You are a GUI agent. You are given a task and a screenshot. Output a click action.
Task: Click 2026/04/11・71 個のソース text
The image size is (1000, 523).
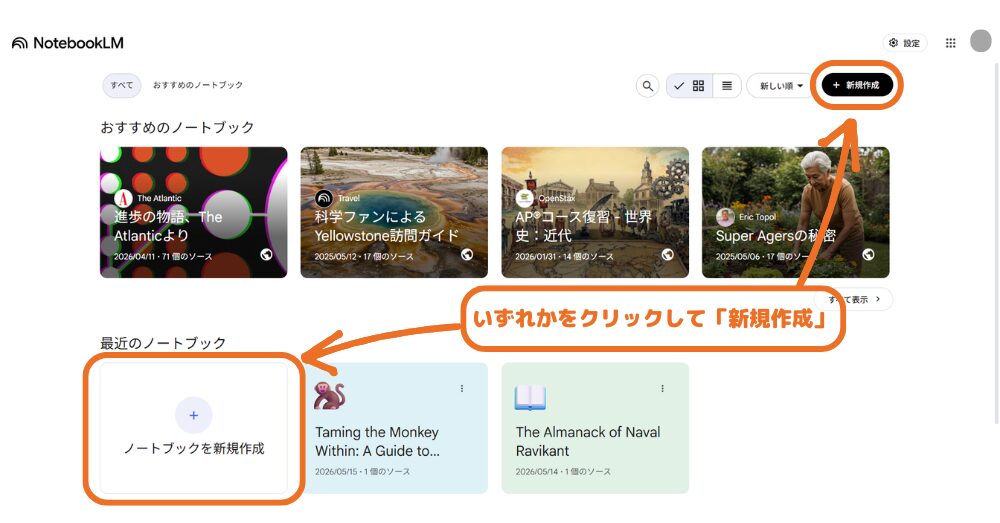pos(163,256)
